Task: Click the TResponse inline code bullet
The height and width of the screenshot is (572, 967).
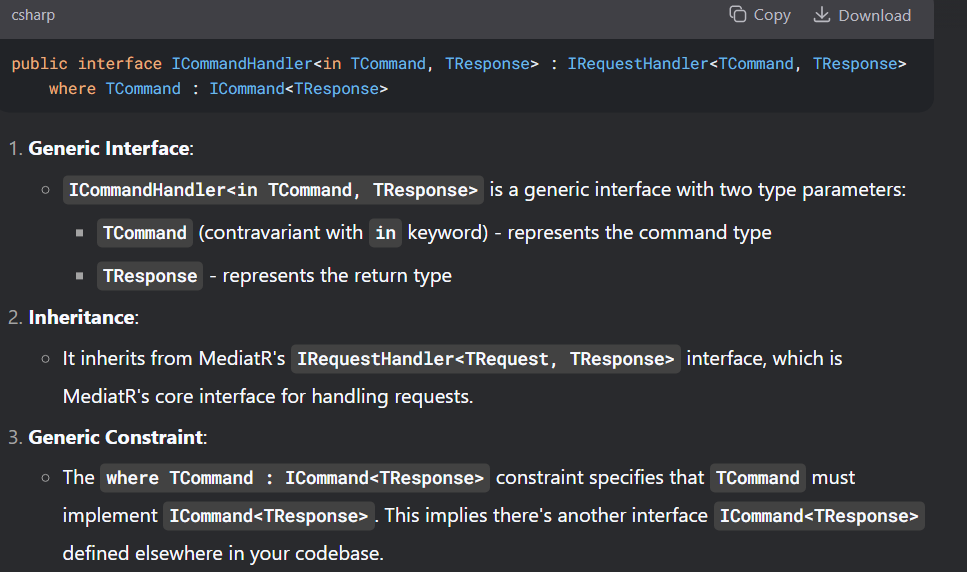Action: [x=150, y=276]
